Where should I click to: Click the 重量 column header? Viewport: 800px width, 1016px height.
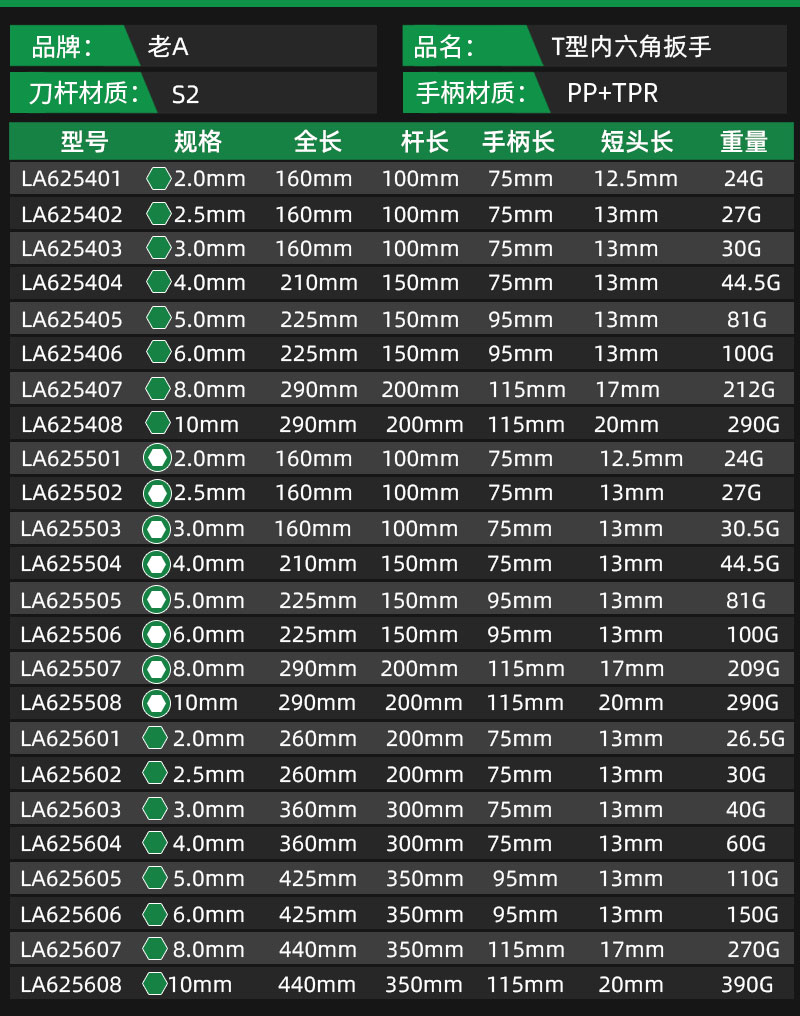click(x=744, y=142)
